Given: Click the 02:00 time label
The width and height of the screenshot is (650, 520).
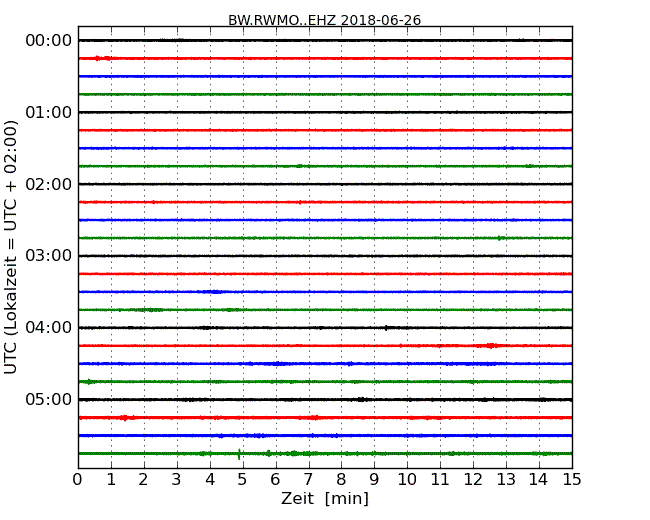Looking at the screenshot, I should 49,184.
